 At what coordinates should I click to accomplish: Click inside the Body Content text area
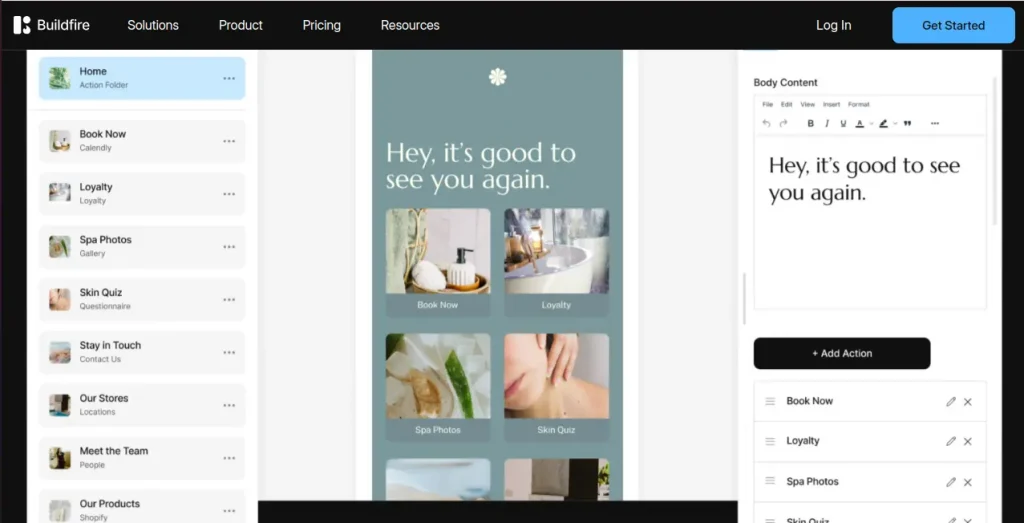(870, 222)
